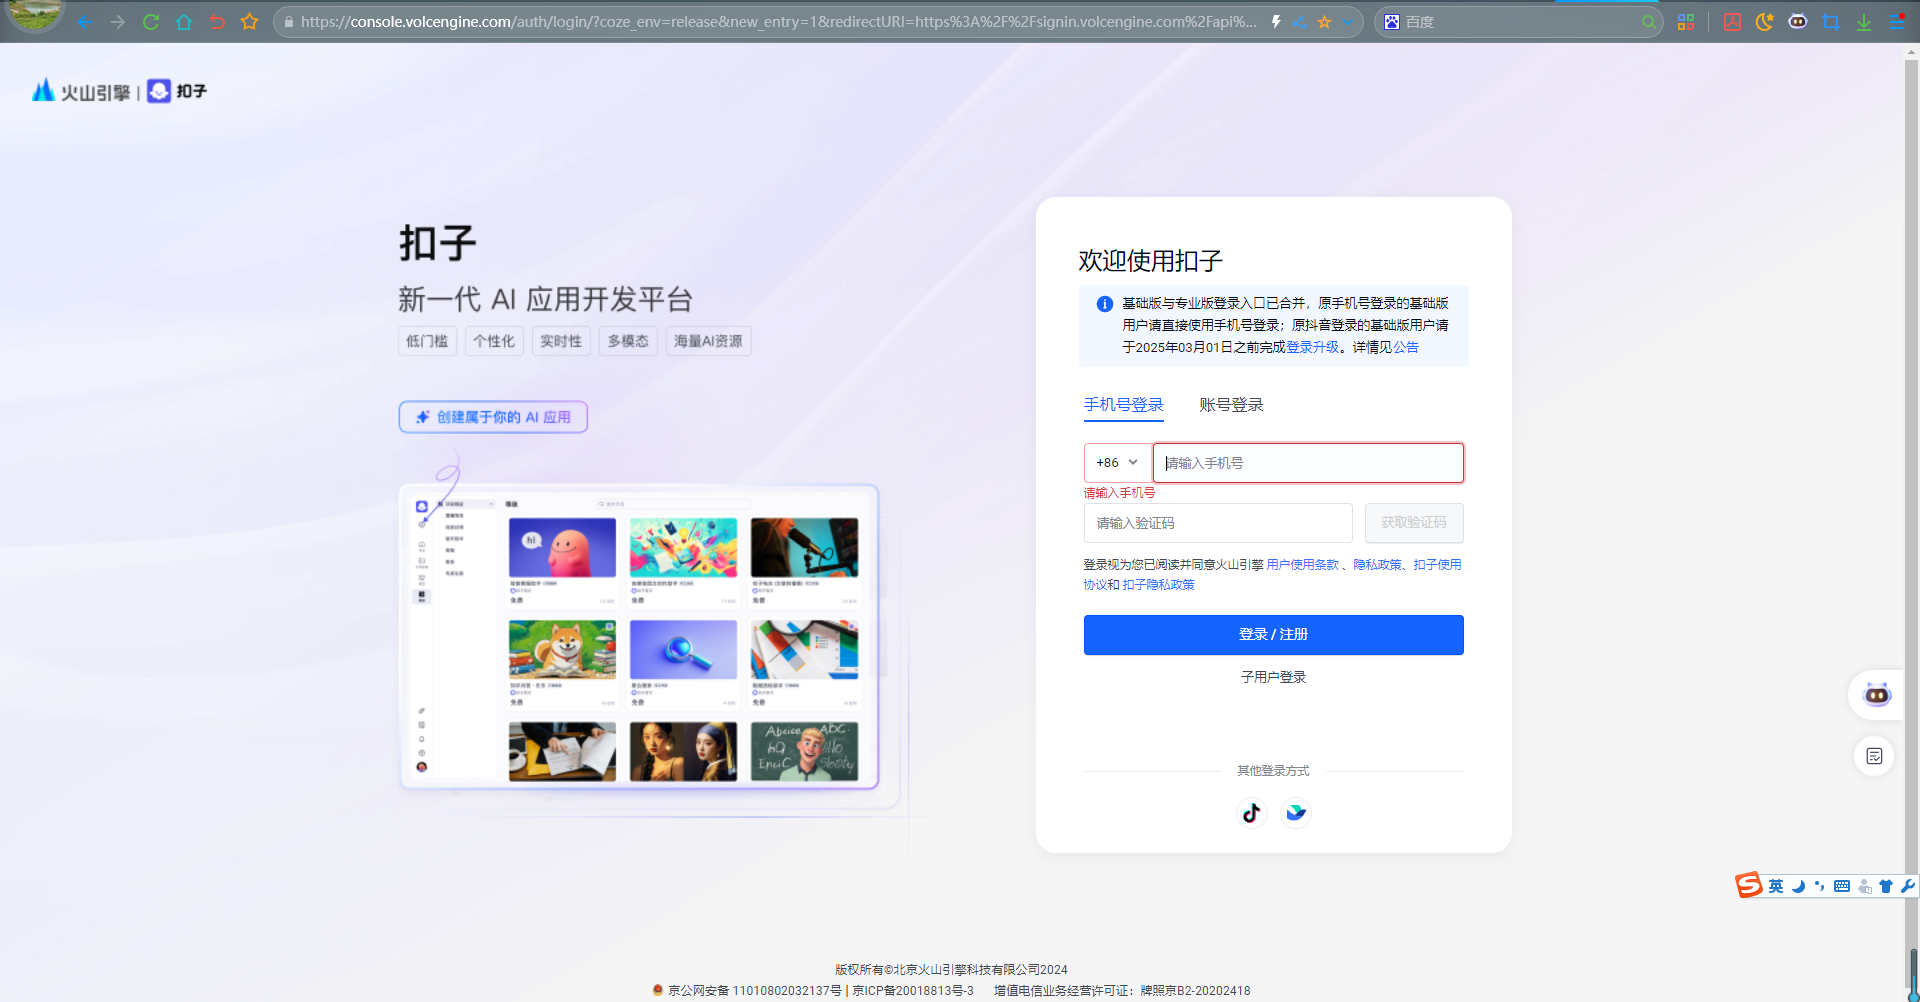Open the 子用户登录 link
This screenshot has width=1920, height=1002.
point(1273,677)
